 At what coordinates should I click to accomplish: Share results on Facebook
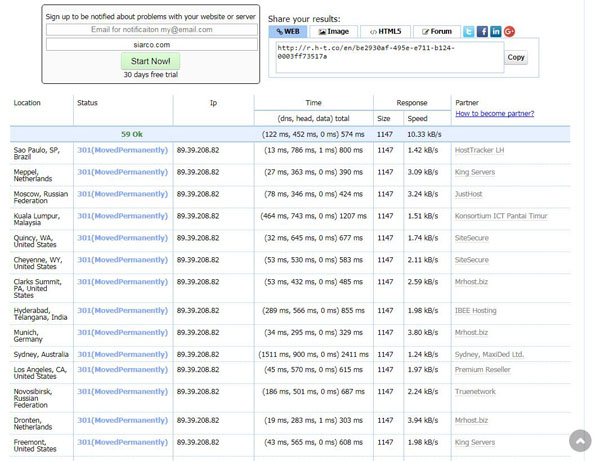click(482, 31)
